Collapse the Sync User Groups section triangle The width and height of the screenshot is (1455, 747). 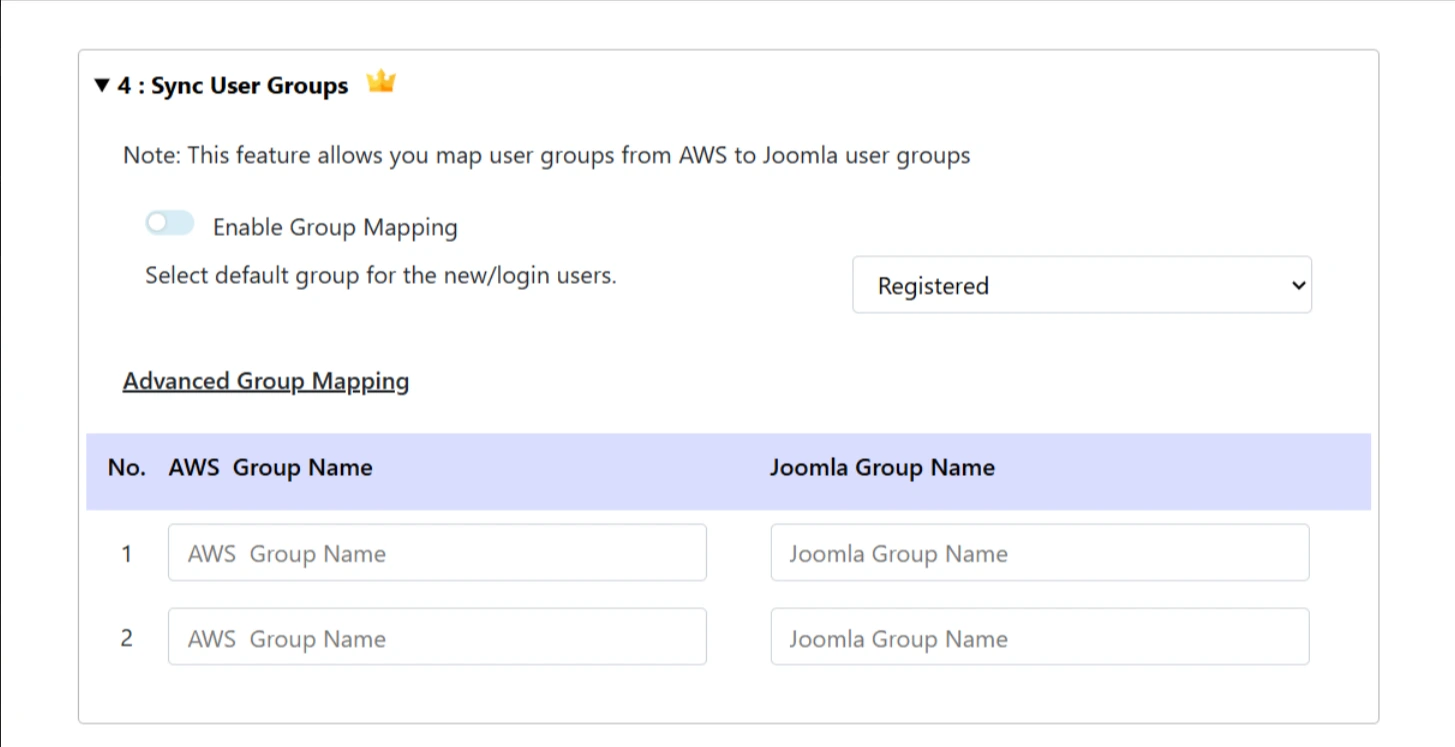(x=101, y=86)
